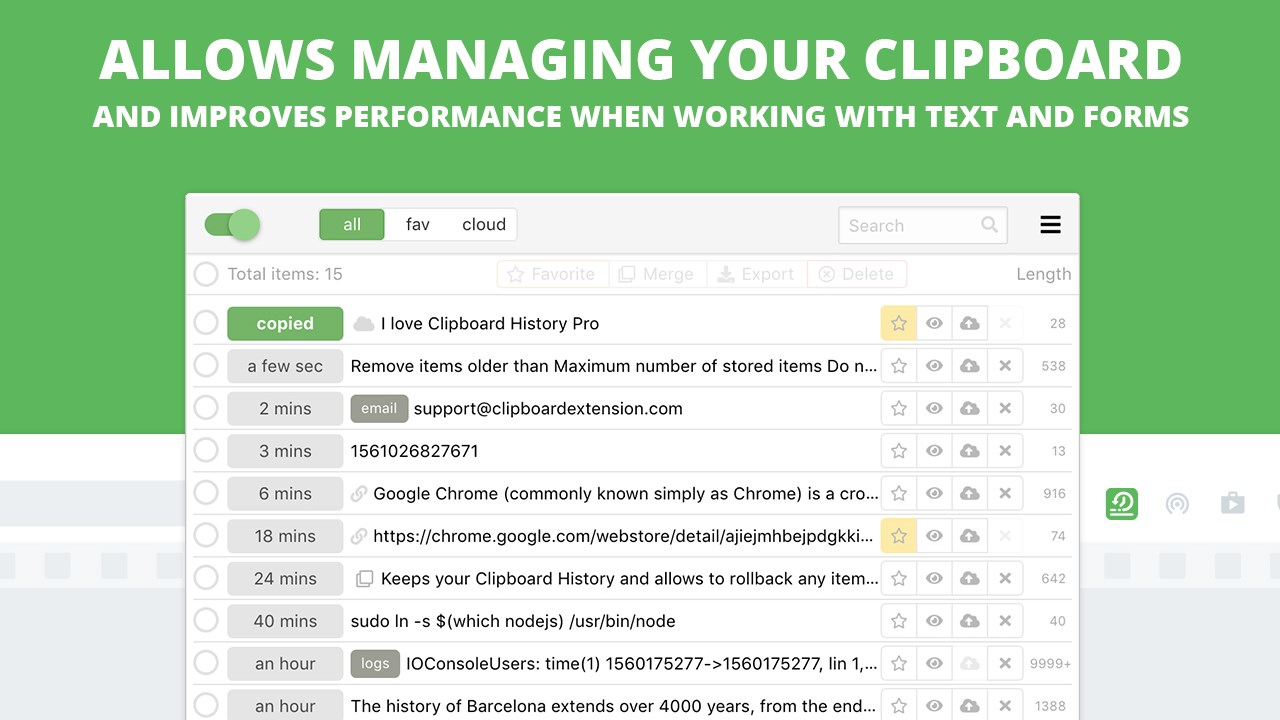Delete the IOConsoleUsers logs item
Screen dimensions: 1280x720
(1005, 663)
